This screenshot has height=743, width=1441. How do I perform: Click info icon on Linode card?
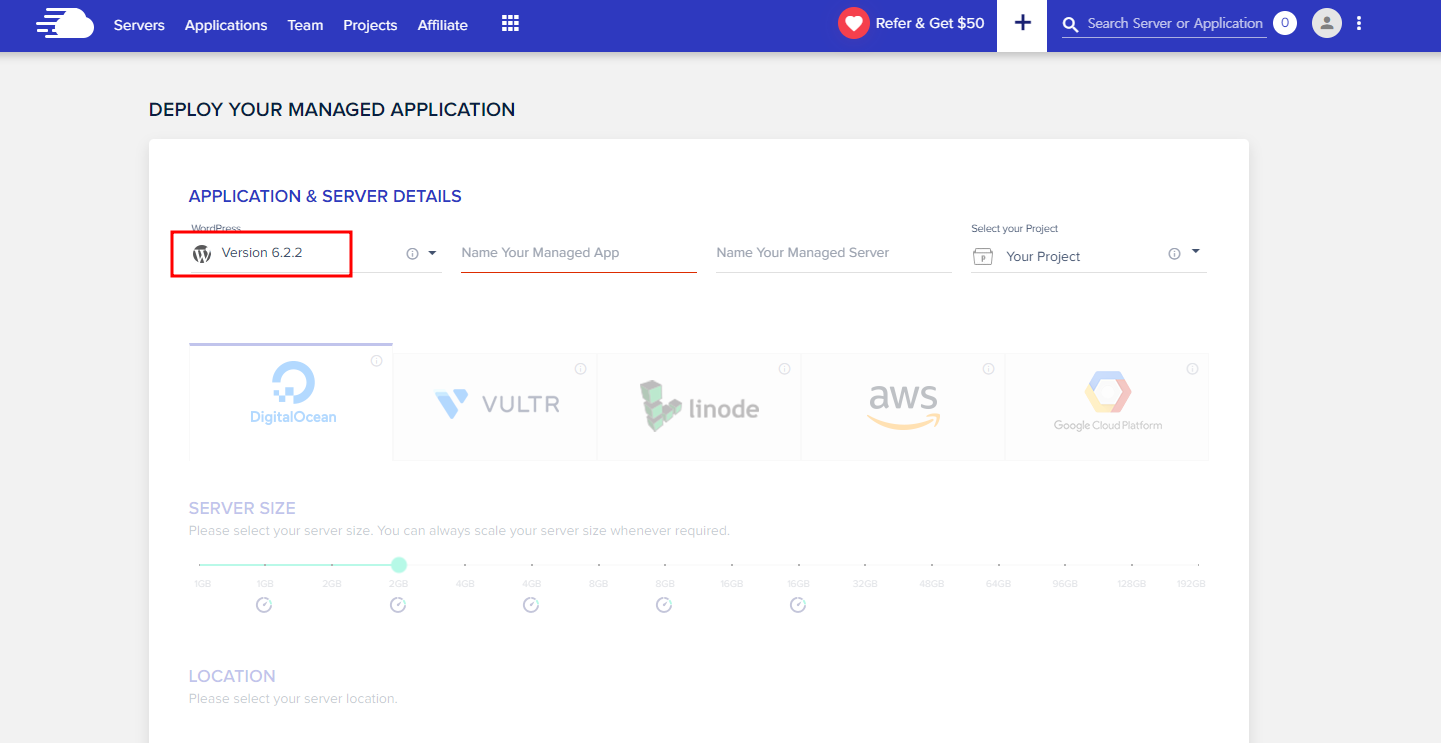[785, 369]
